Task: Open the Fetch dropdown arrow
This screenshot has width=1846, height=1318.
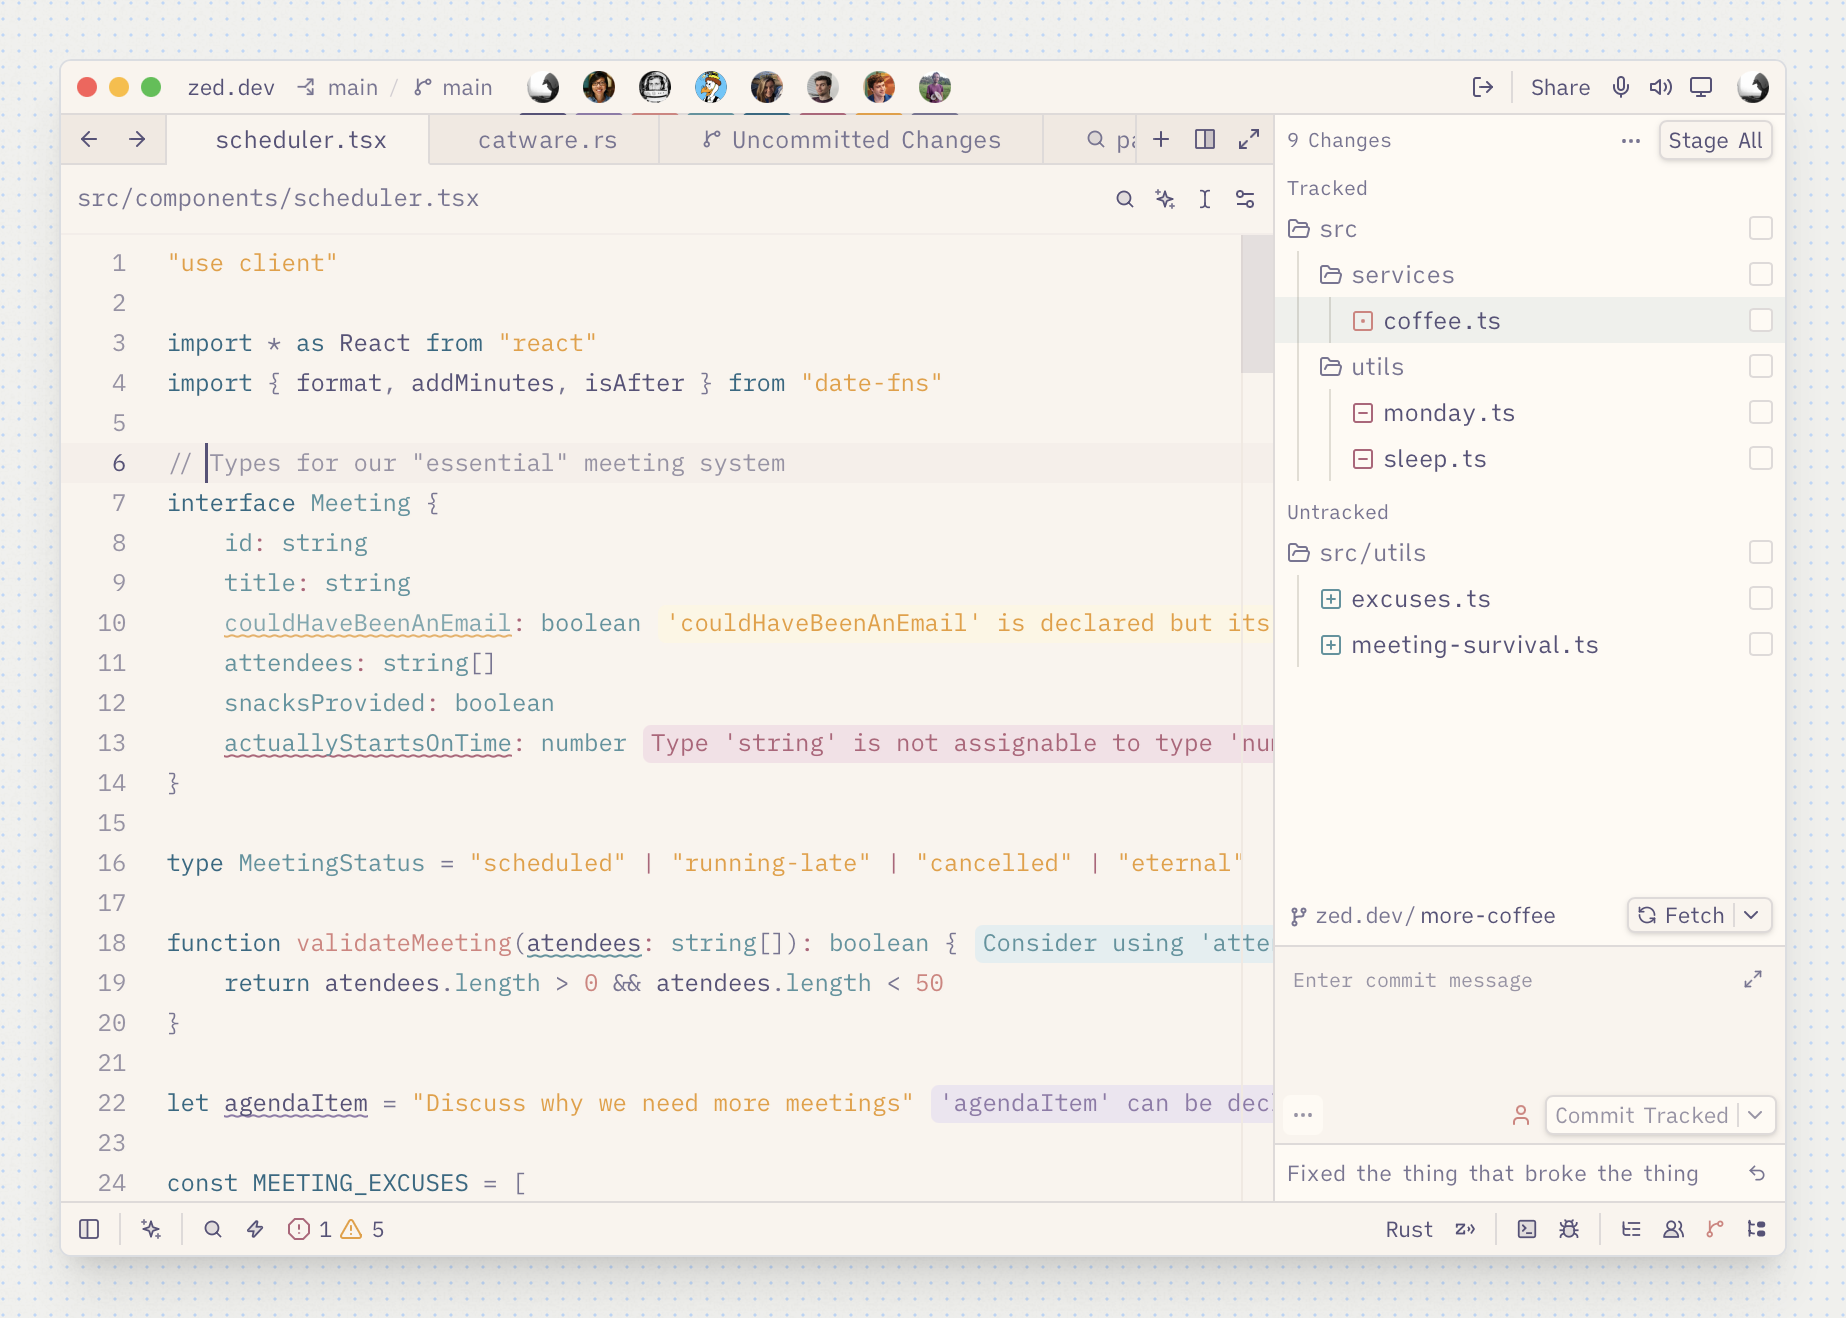Action: (1752, 915)
